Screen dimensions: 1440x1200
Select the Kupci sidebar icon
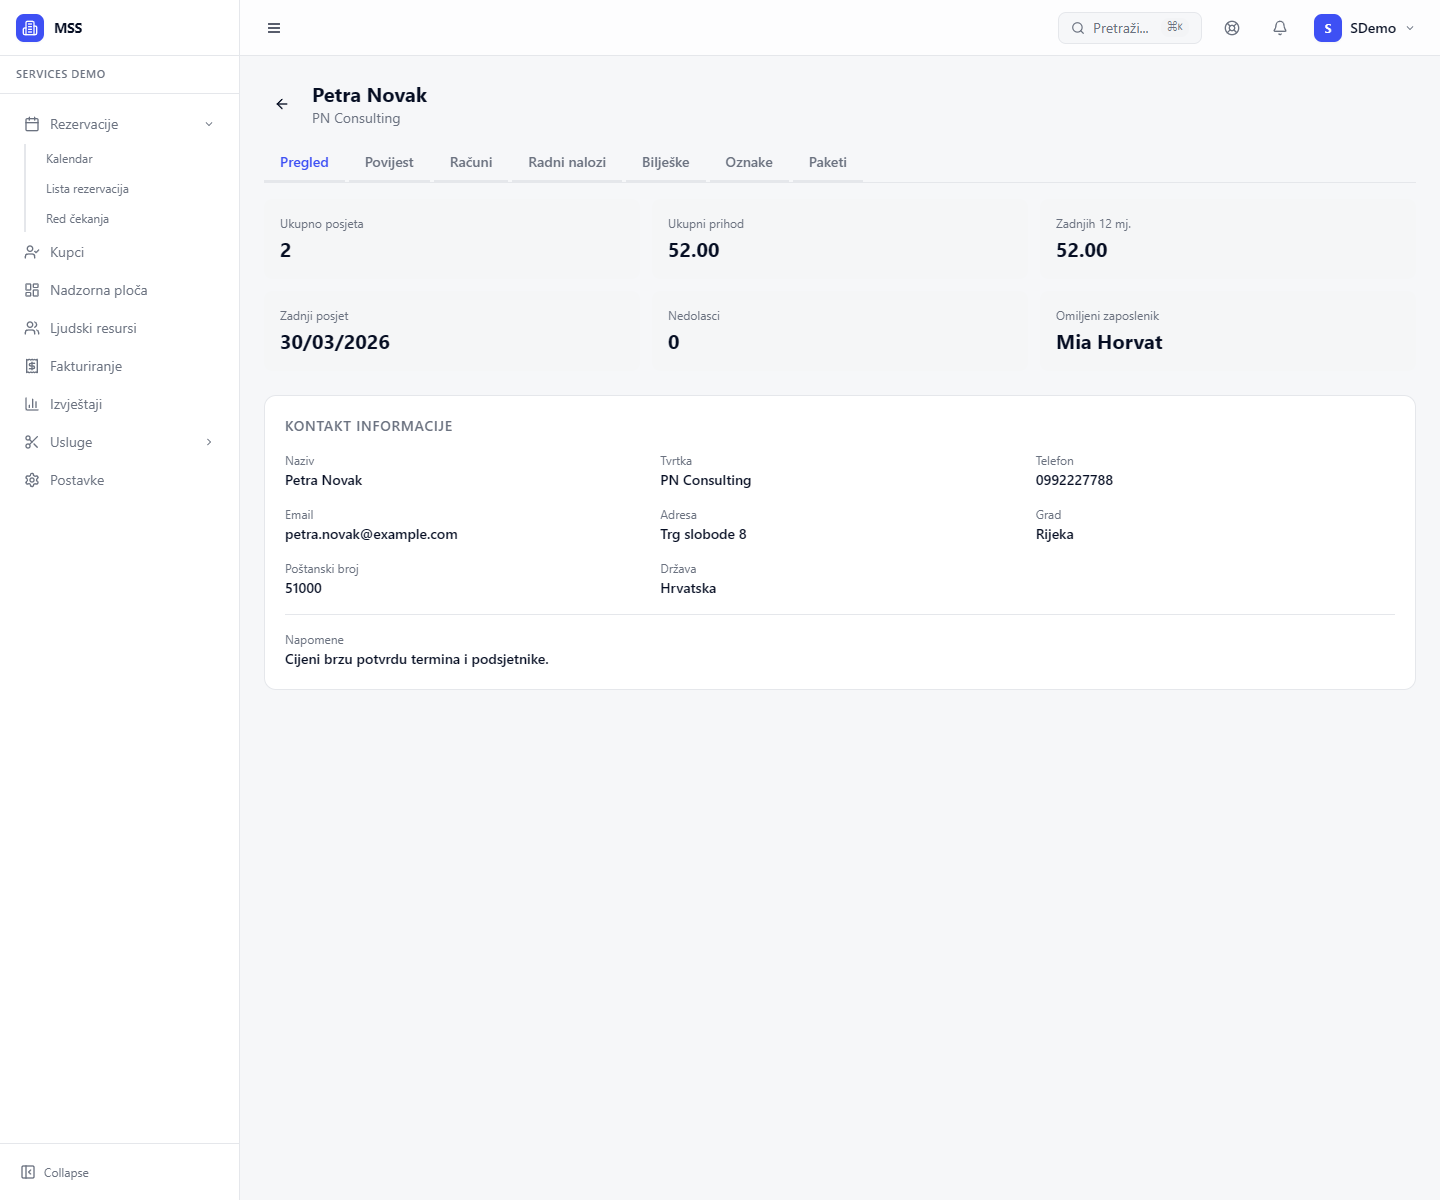(x=31, y=252)
